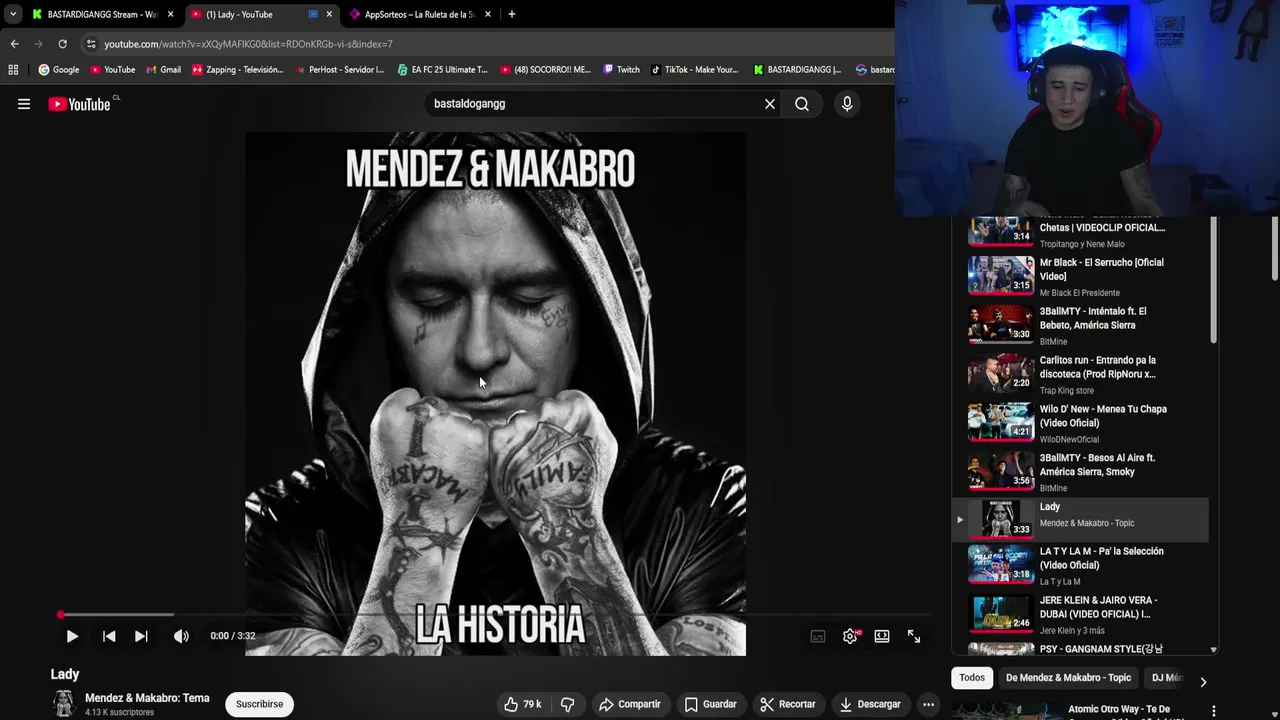Click the youtube.com address bar URL

click(x=248, y=44)
